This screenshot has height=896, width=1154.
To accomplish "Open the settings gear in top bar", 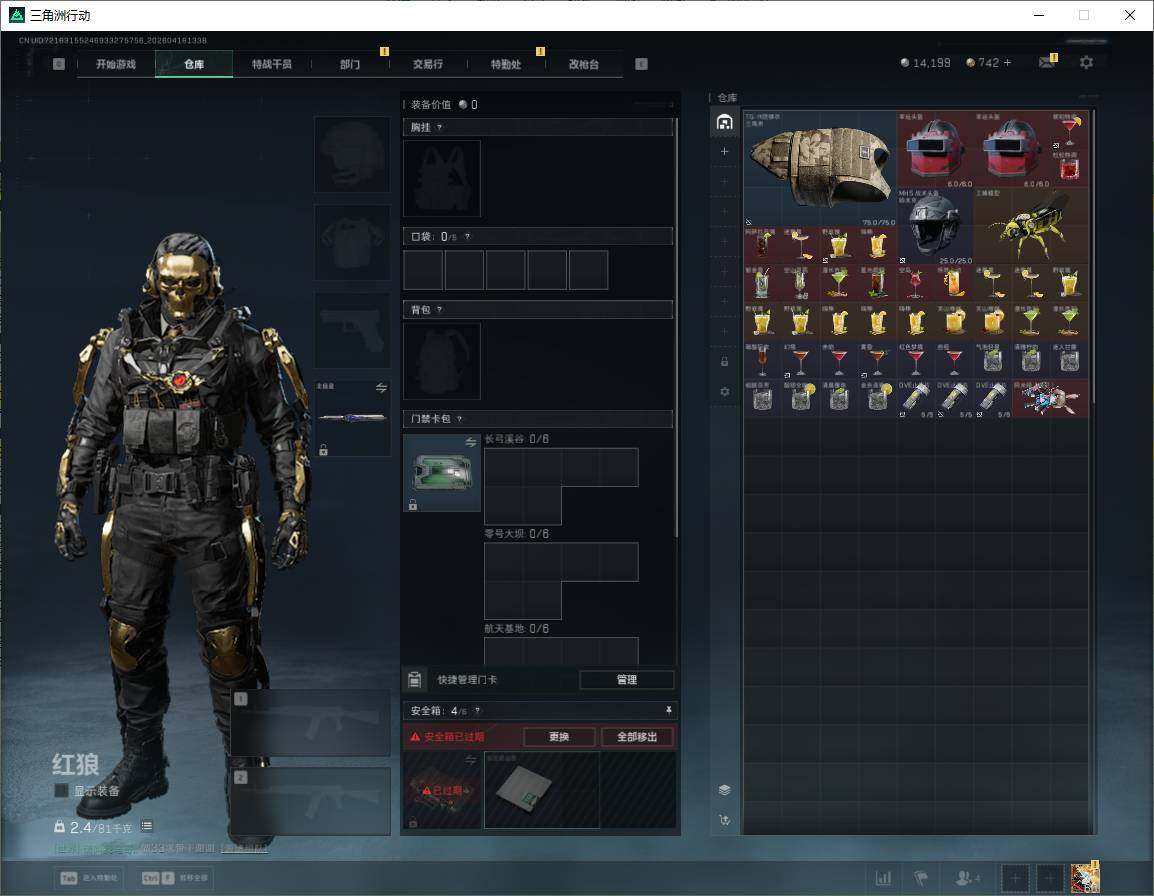I will click(1086, 63).
